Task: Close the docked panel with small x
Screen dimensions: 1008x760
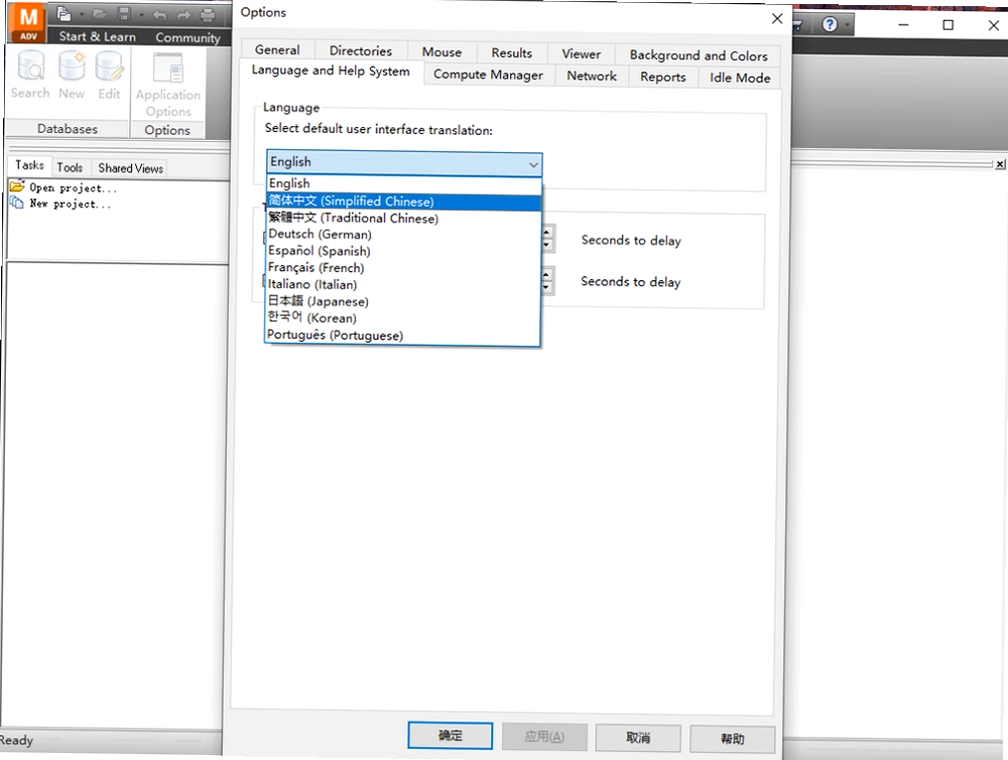Action: [1000, 164]
